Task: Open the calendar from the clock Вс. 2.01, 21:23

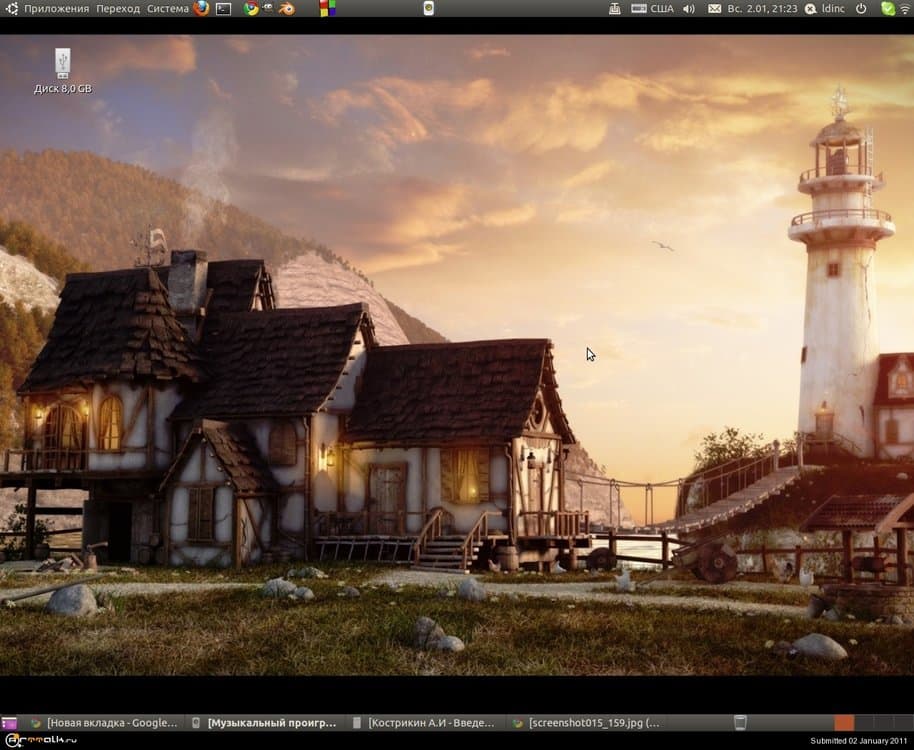Action: pos(762,9)
